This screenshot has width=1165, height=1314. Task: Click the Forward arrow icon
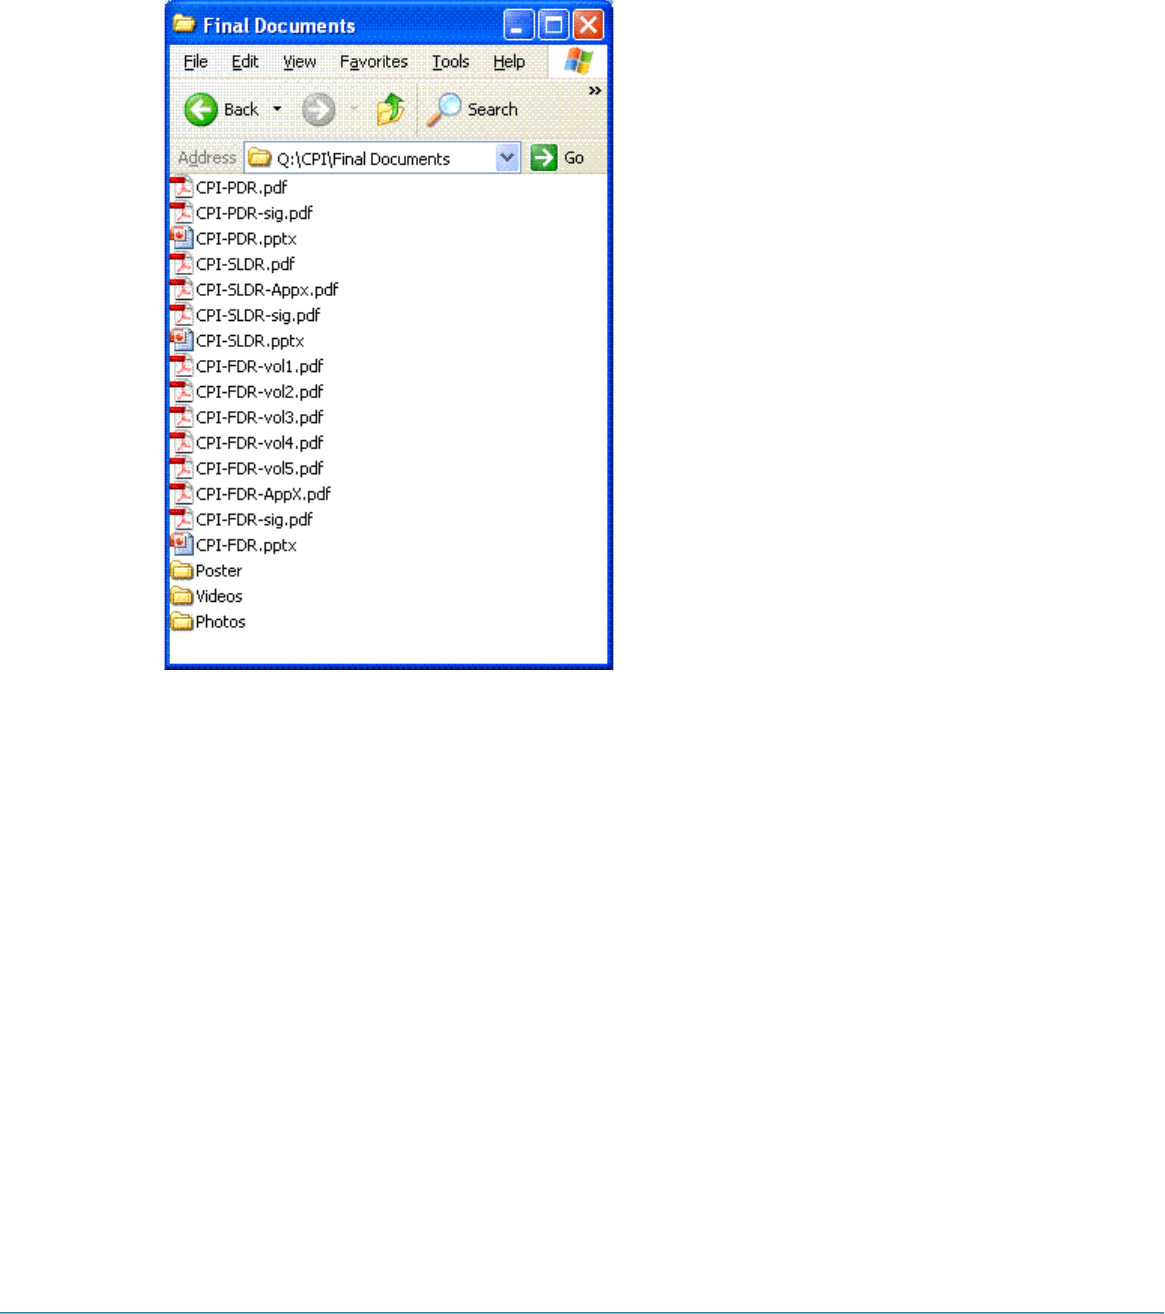[318, 110]
